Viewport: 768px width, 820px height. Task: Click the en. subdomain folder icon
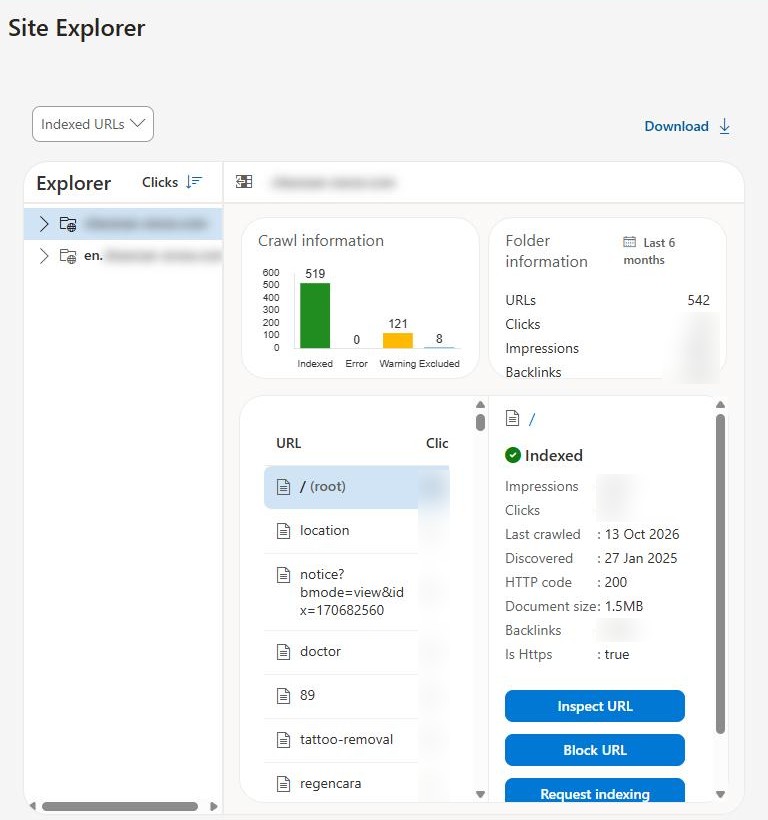68,256
